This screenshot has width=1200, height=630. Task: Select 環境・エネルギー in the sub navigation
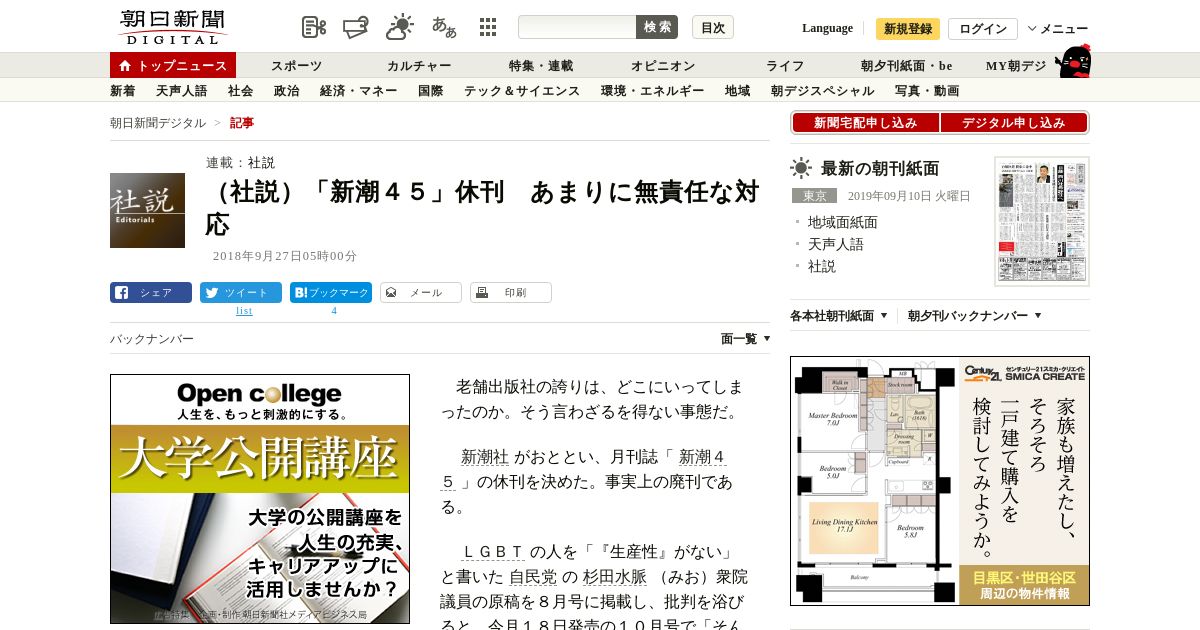[653, 91]
